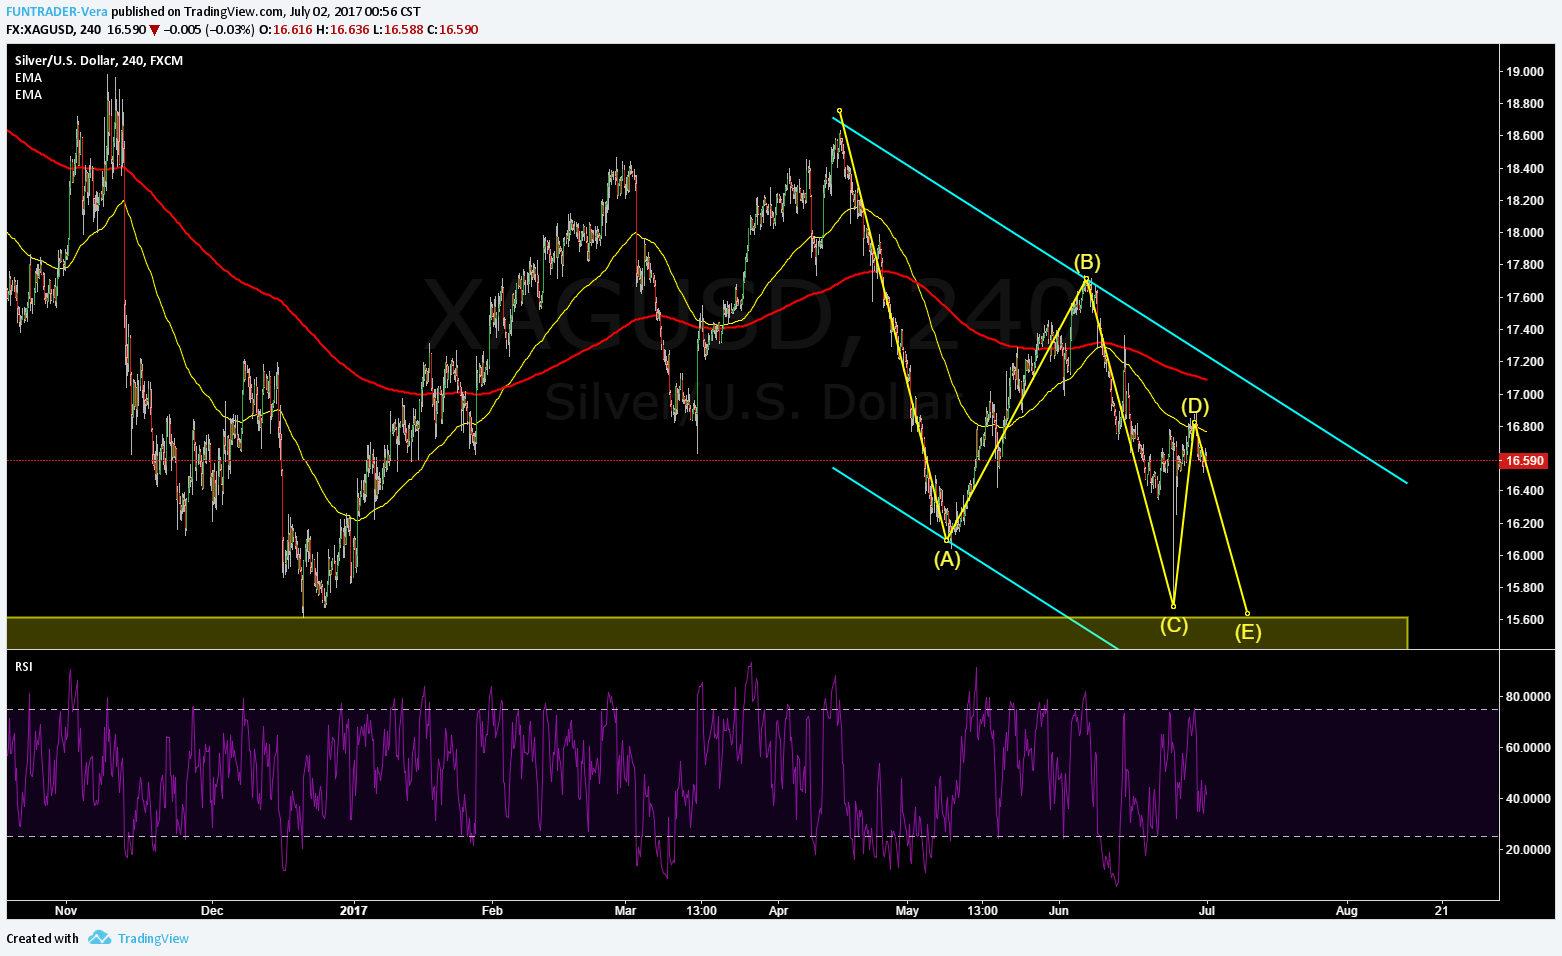Click the Nov date on time axis
The height and width of the screenshot is (956, 1562).
66,910
